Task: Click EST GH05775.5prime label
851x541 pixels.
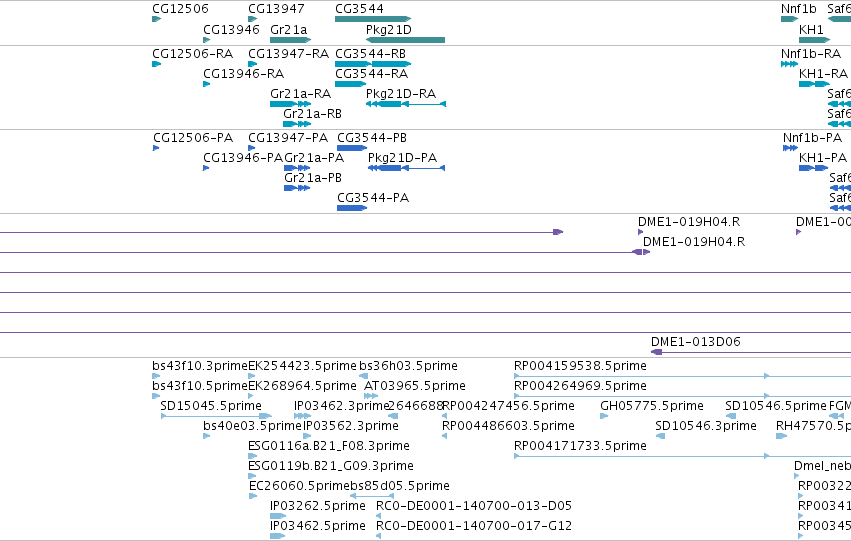Action: (652, 406)
